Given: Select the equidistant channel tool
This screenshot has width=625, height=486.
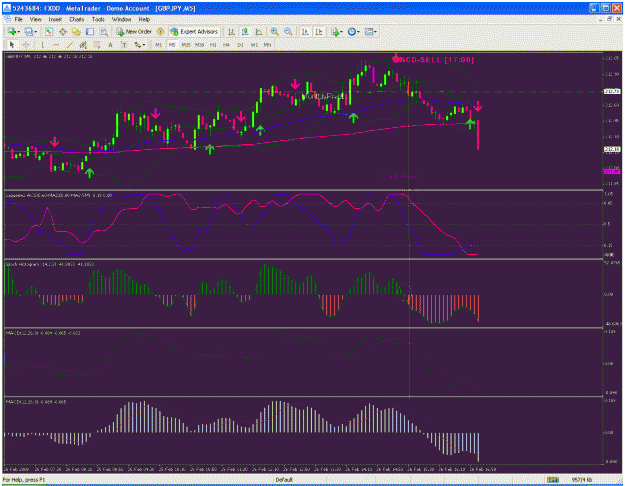Looking at the screenshot, I should click(83, 45).
